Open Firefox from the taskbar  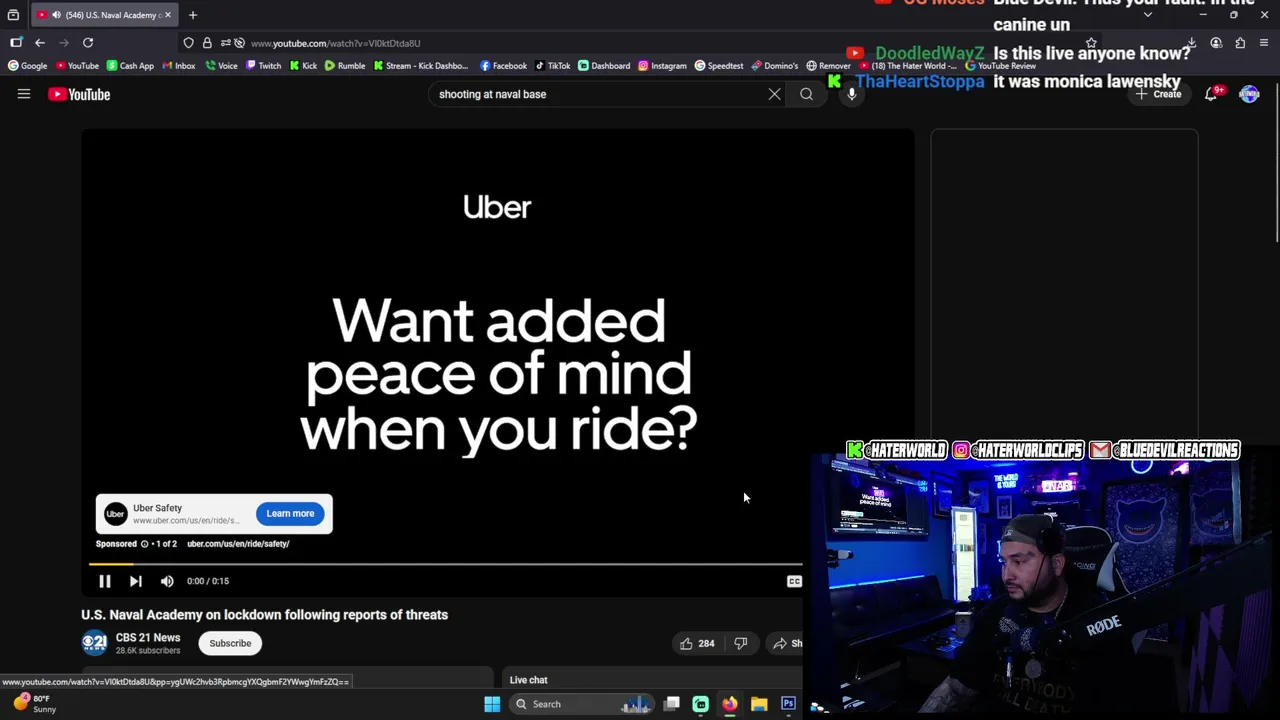[730, 704]
